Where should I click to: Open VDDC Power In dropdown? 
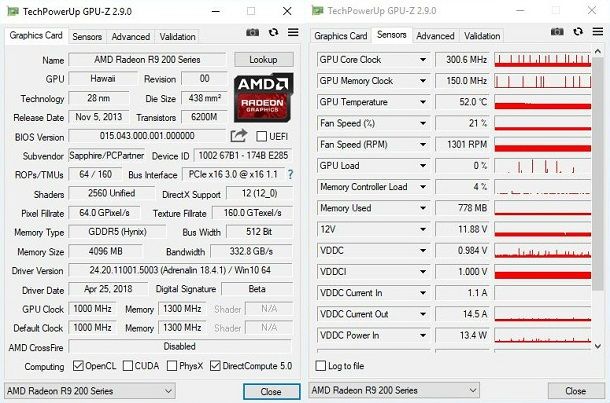[422, 335]
